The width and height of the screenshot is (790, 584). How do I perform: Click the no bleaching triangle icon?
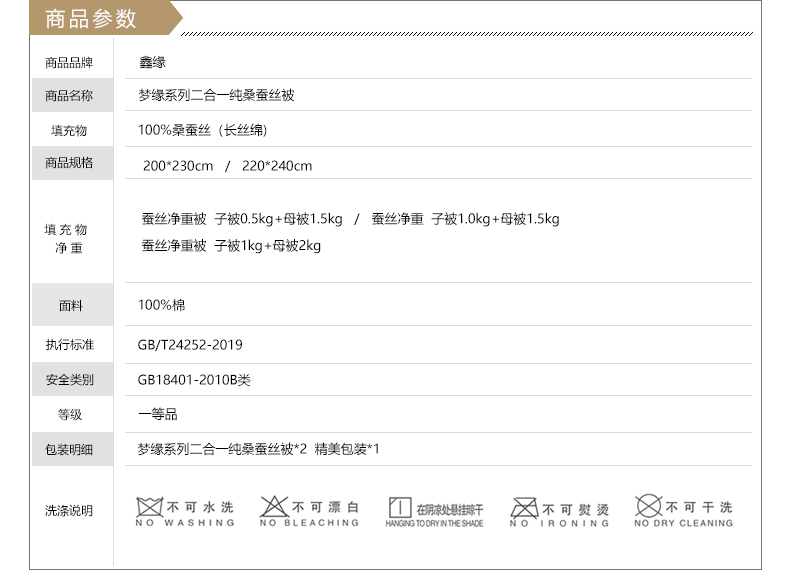coord(273,507)
